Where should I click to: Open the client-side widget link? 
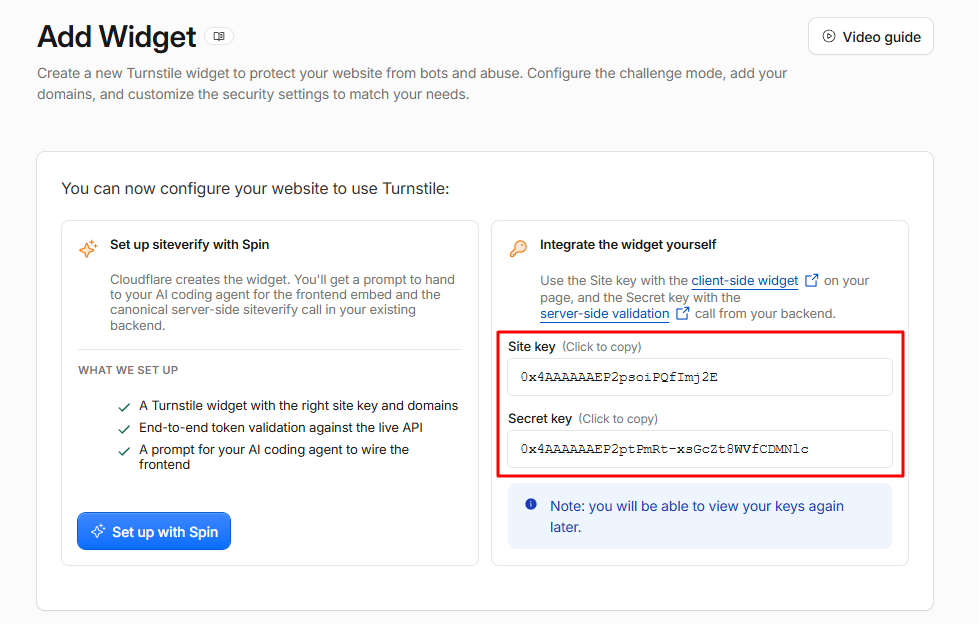tap(744, 280)
